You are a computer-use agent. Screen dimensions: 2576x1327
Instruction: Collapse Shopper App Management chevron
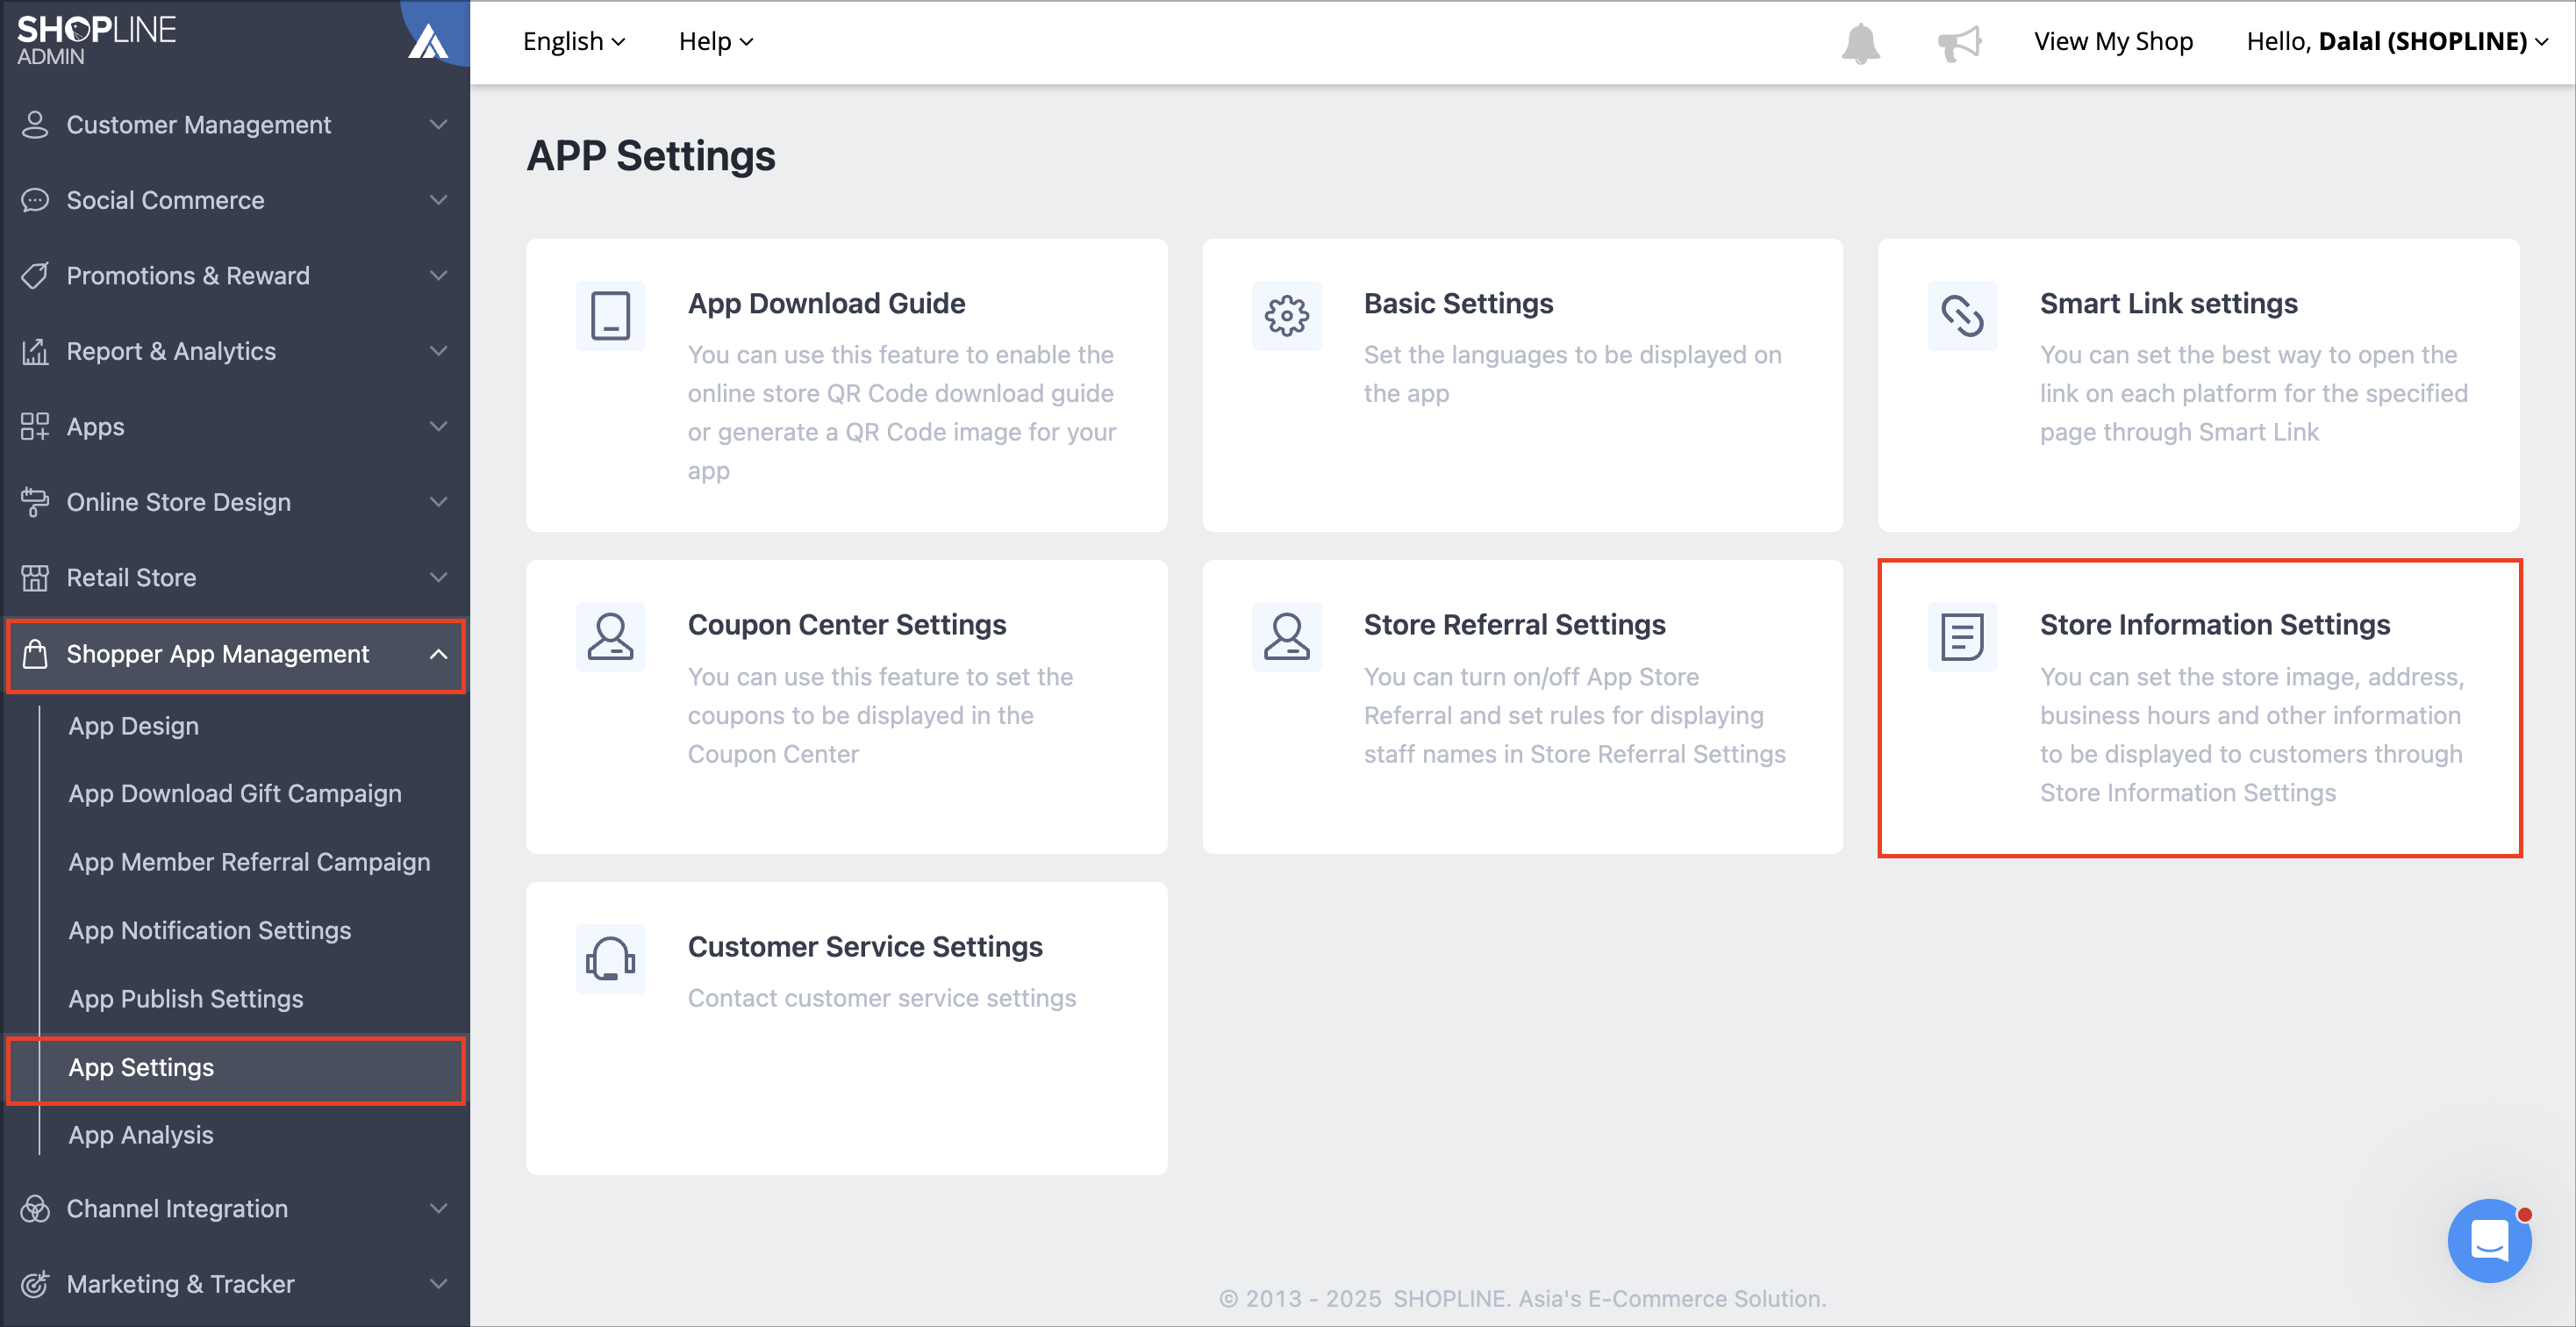[x=438, y=654]
